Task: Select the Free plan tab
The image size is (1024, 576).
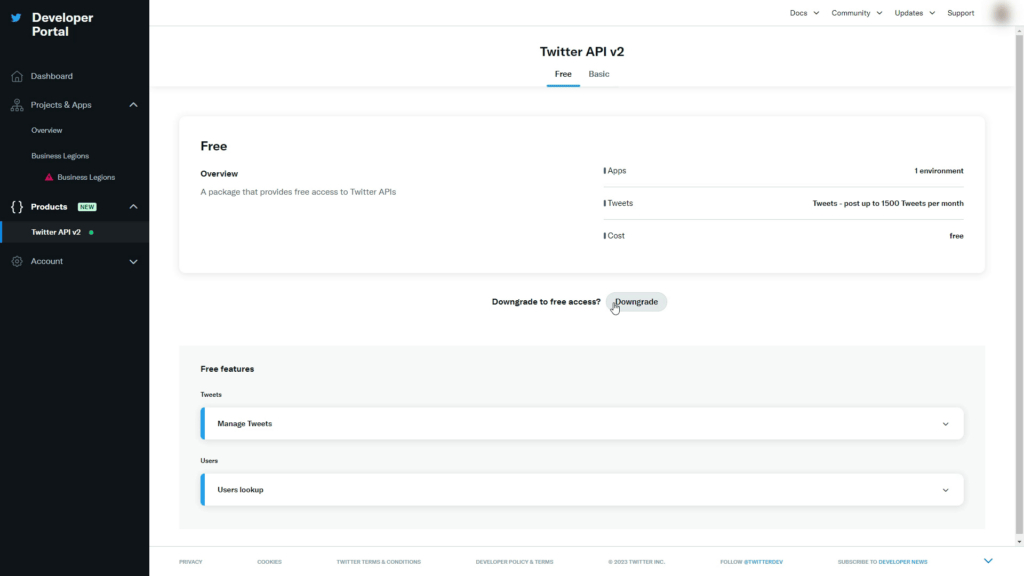Action: coord(563,74)
